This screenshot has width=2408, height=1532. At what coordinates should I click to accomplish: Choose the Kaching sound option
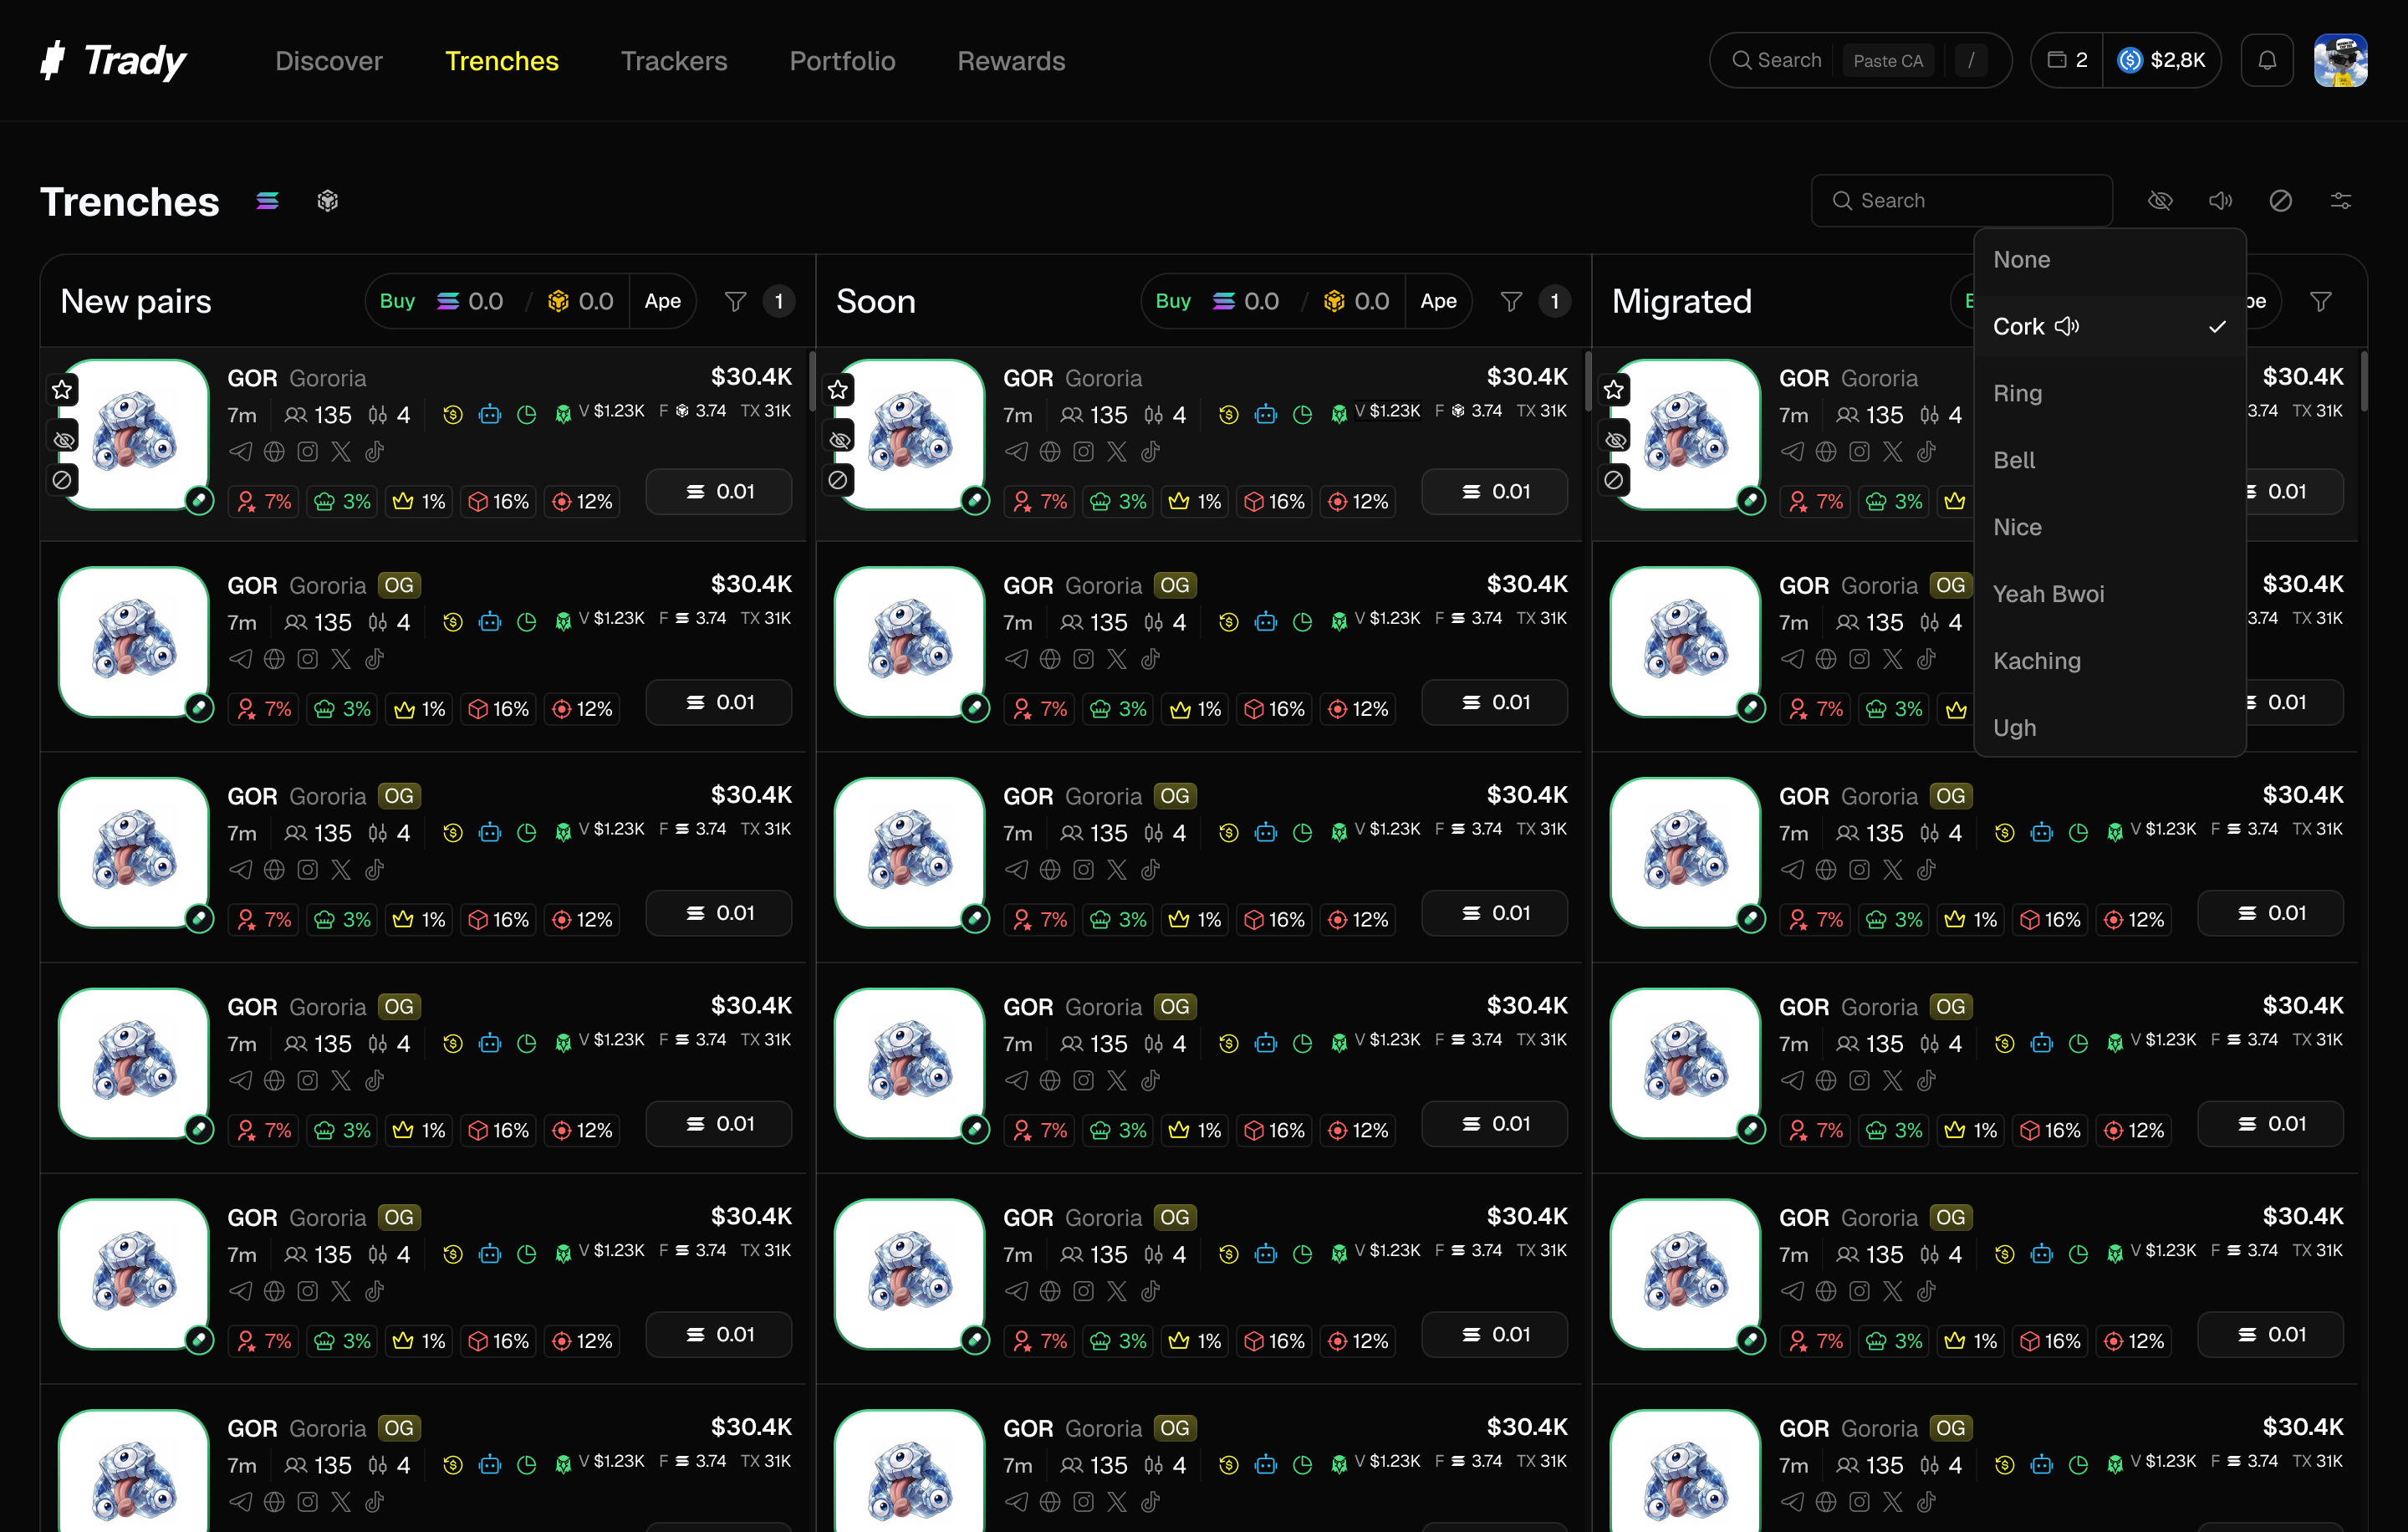(2110, 662)
